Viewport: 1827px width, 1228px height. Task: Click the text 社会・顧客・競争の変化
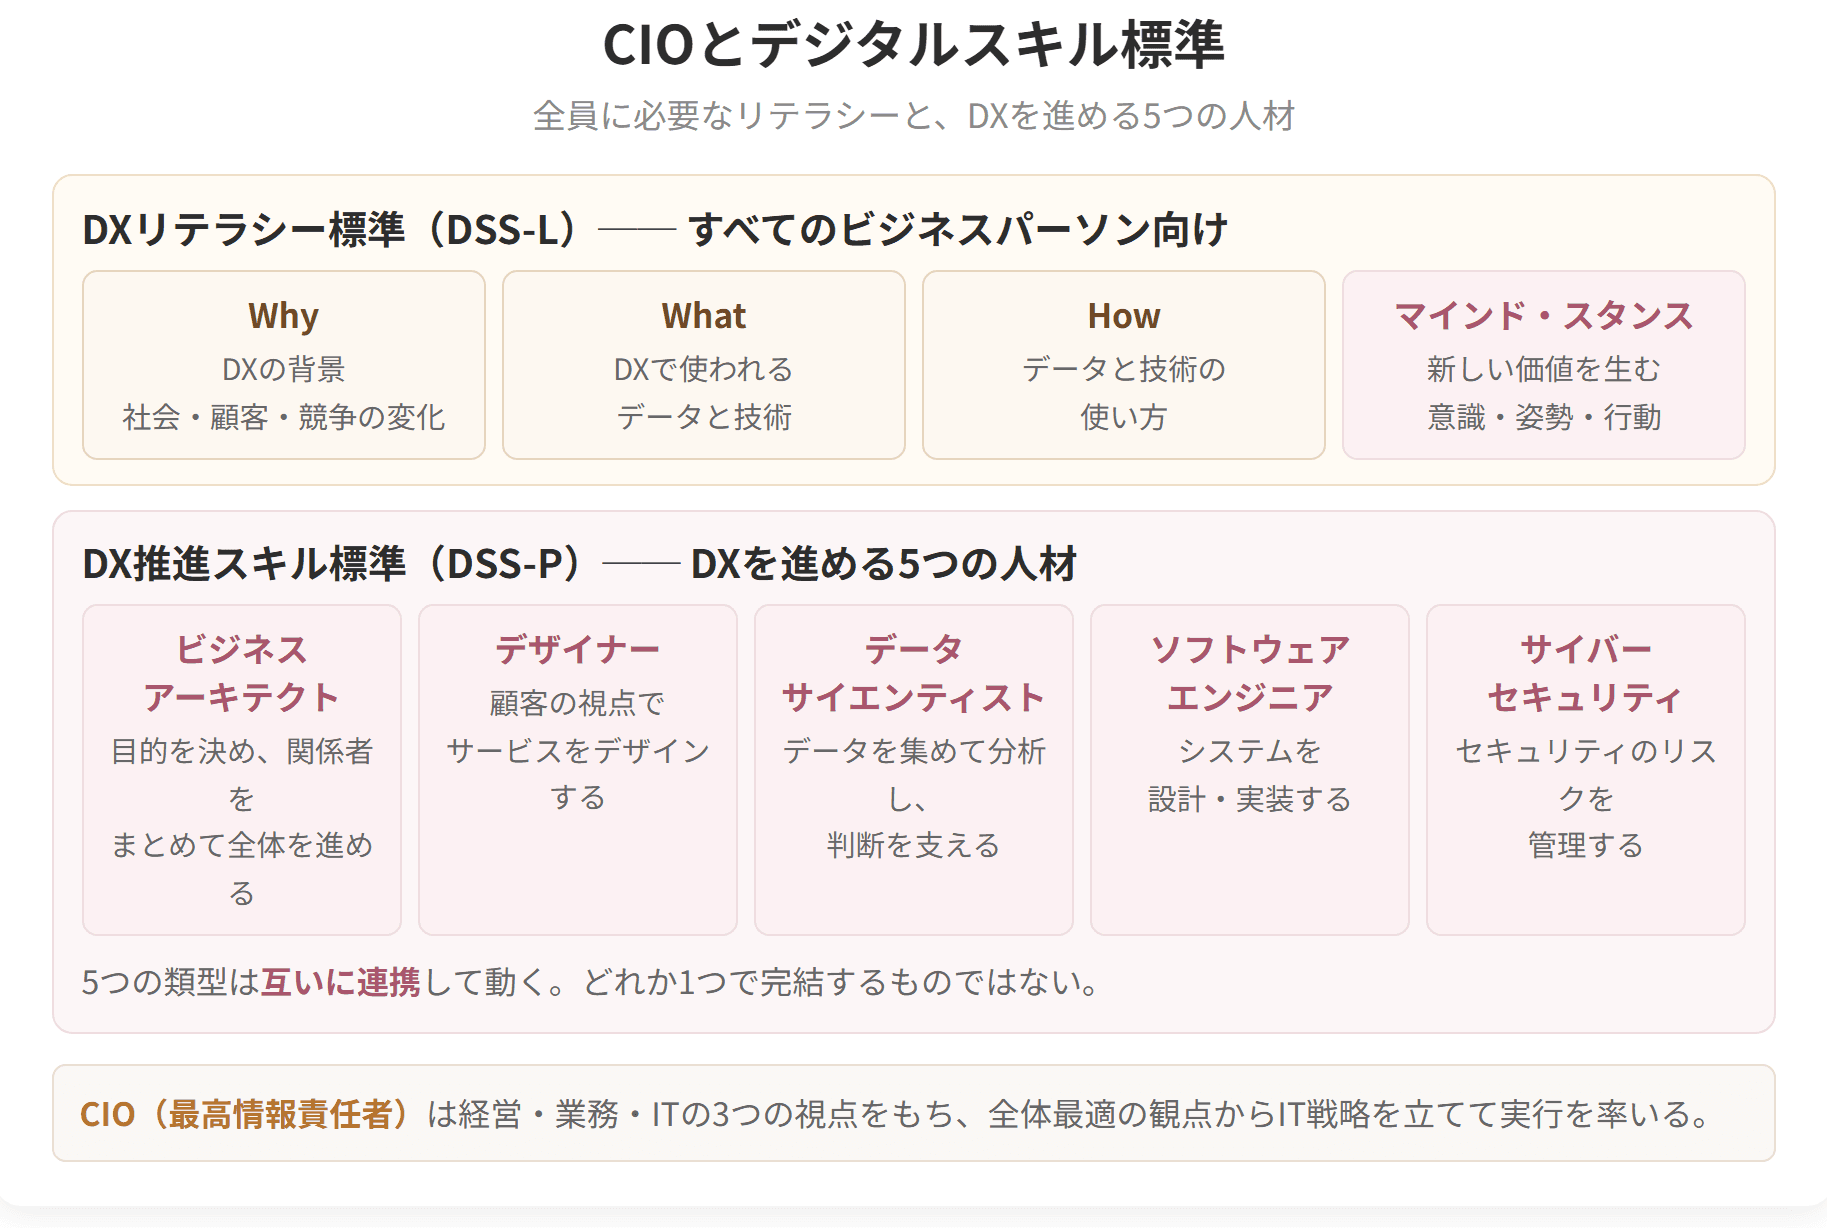[284, 417]
